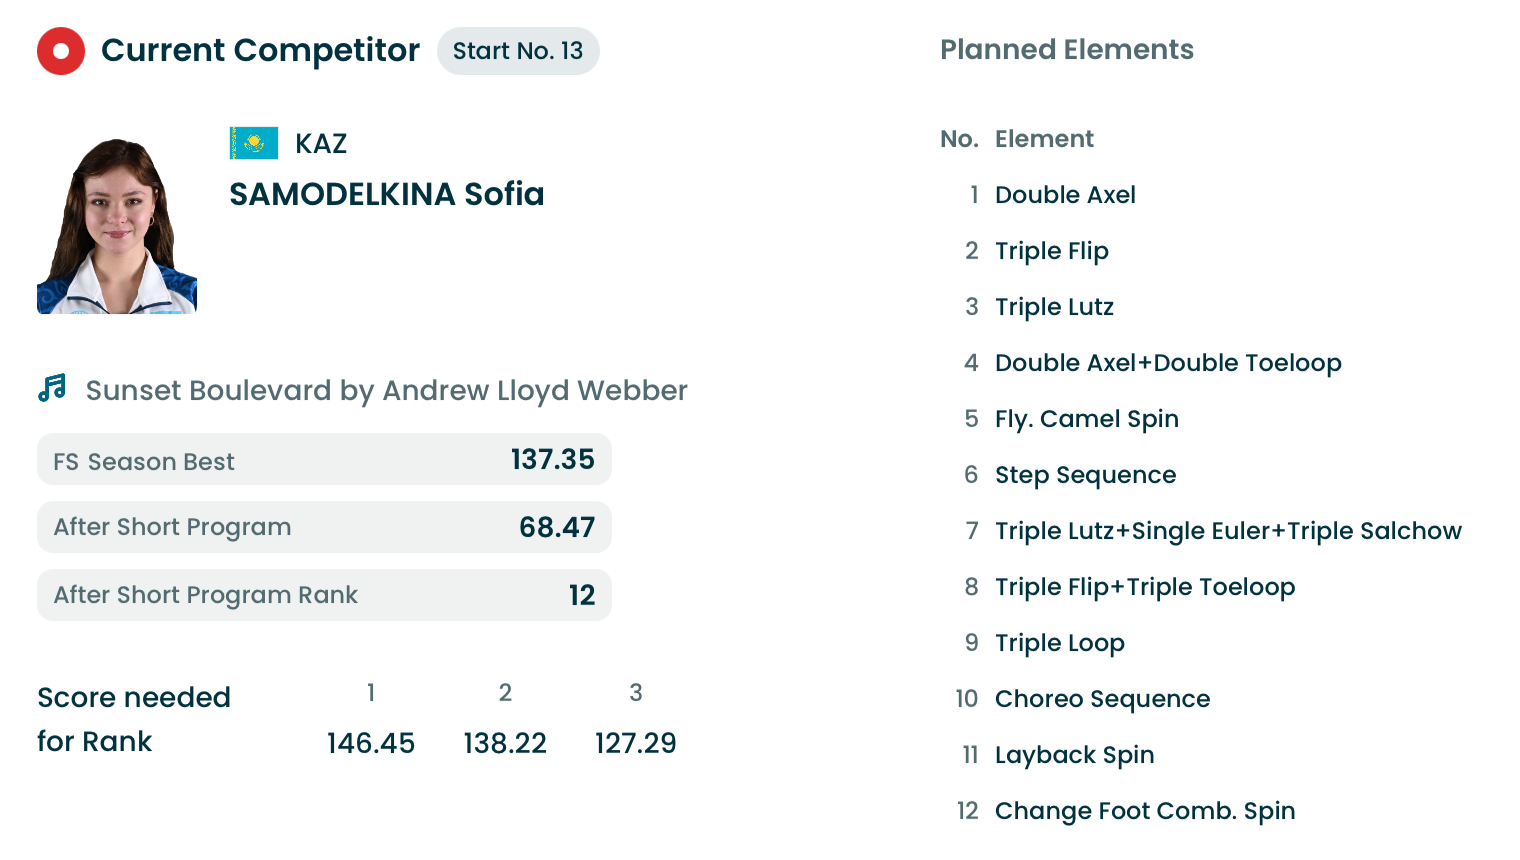The image size is (1520, 860).
Task: Click the Element column header
Action: (1044, 139)
